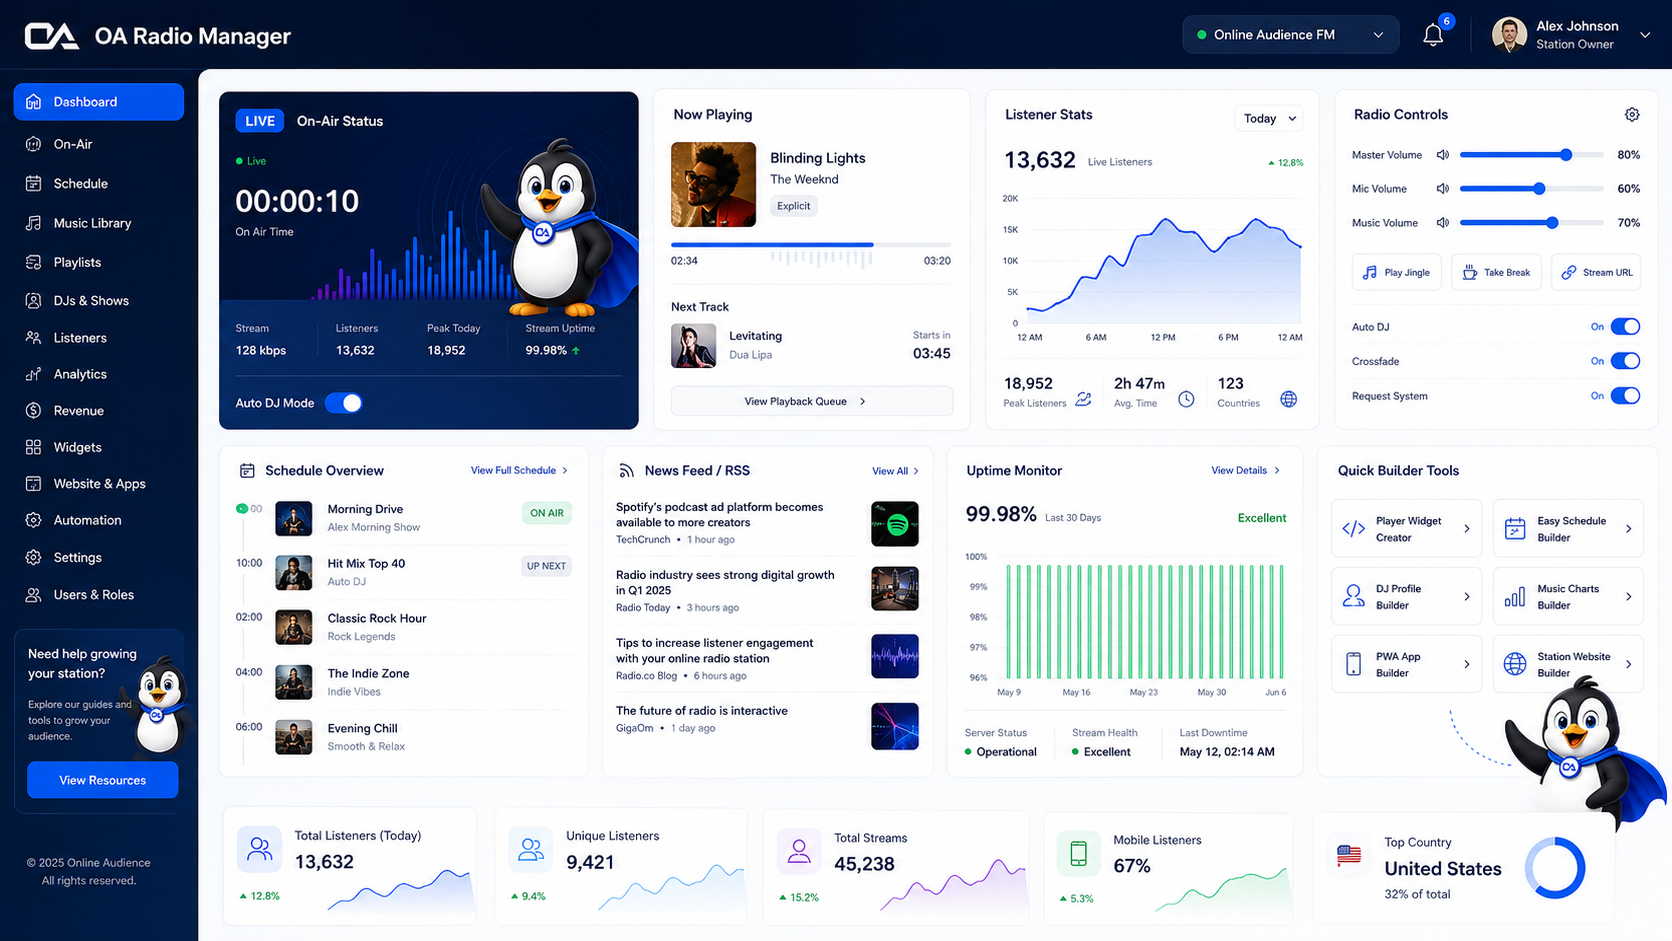Select the Classic Rock Hour schedule row
The width and height of the screenshot is (1672, 941).
tap(403, 627)
